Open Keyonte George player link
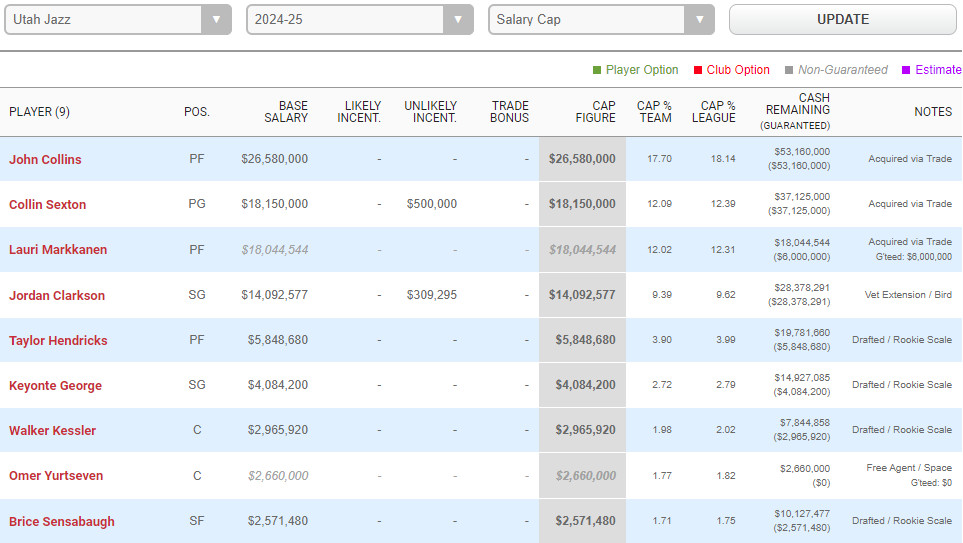The width and height of the screenshot is (963, 543). point(55,386)
